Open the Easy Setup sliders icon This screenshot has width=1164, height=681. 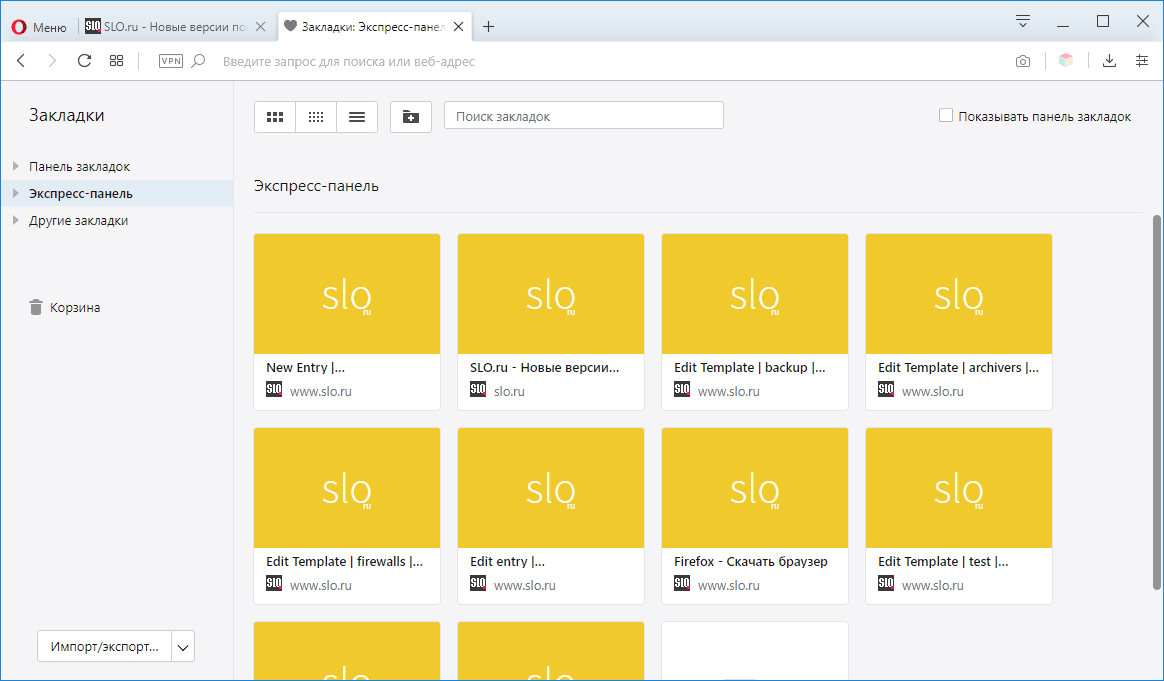(x=1142, y=61)
